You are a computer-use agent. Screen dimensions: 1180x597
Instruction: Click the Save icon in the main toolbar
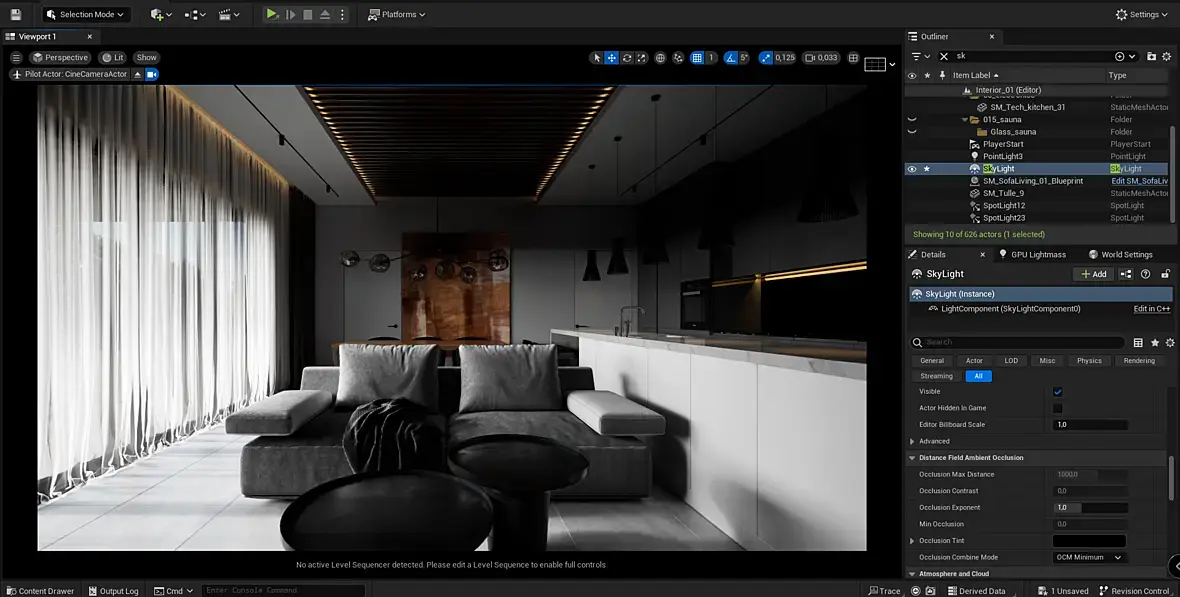[16, 14]
